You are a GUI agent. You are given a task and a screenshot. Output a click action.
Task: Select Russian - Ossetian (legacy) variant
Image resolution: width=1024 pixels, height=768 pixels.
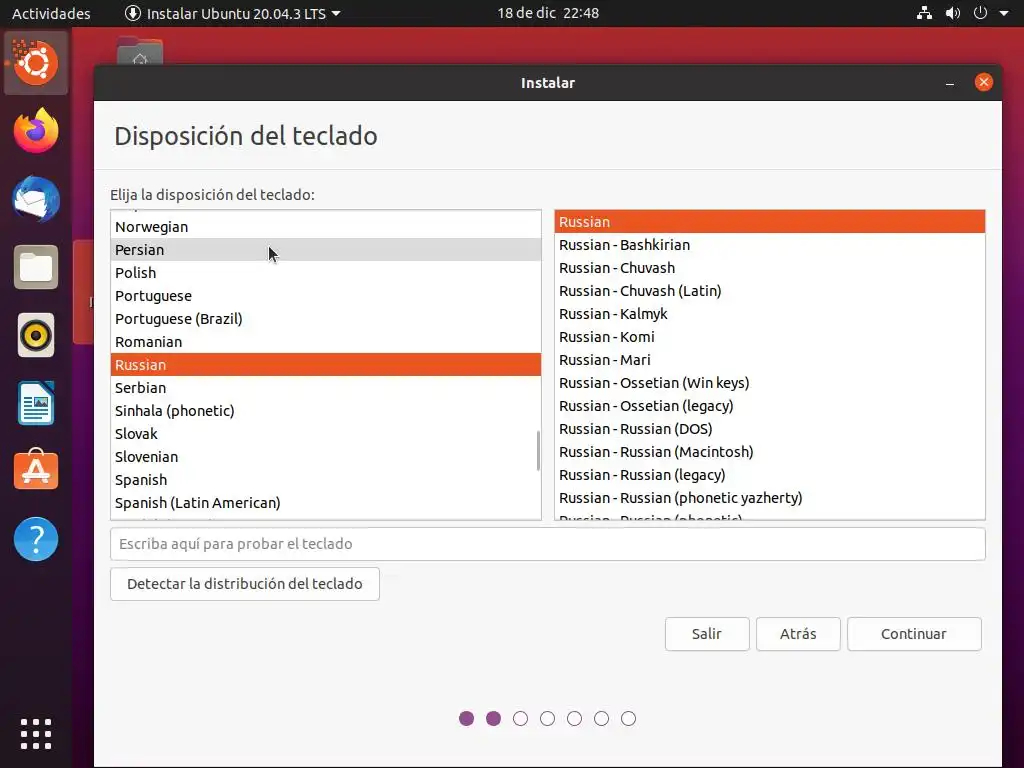(770, 406)
